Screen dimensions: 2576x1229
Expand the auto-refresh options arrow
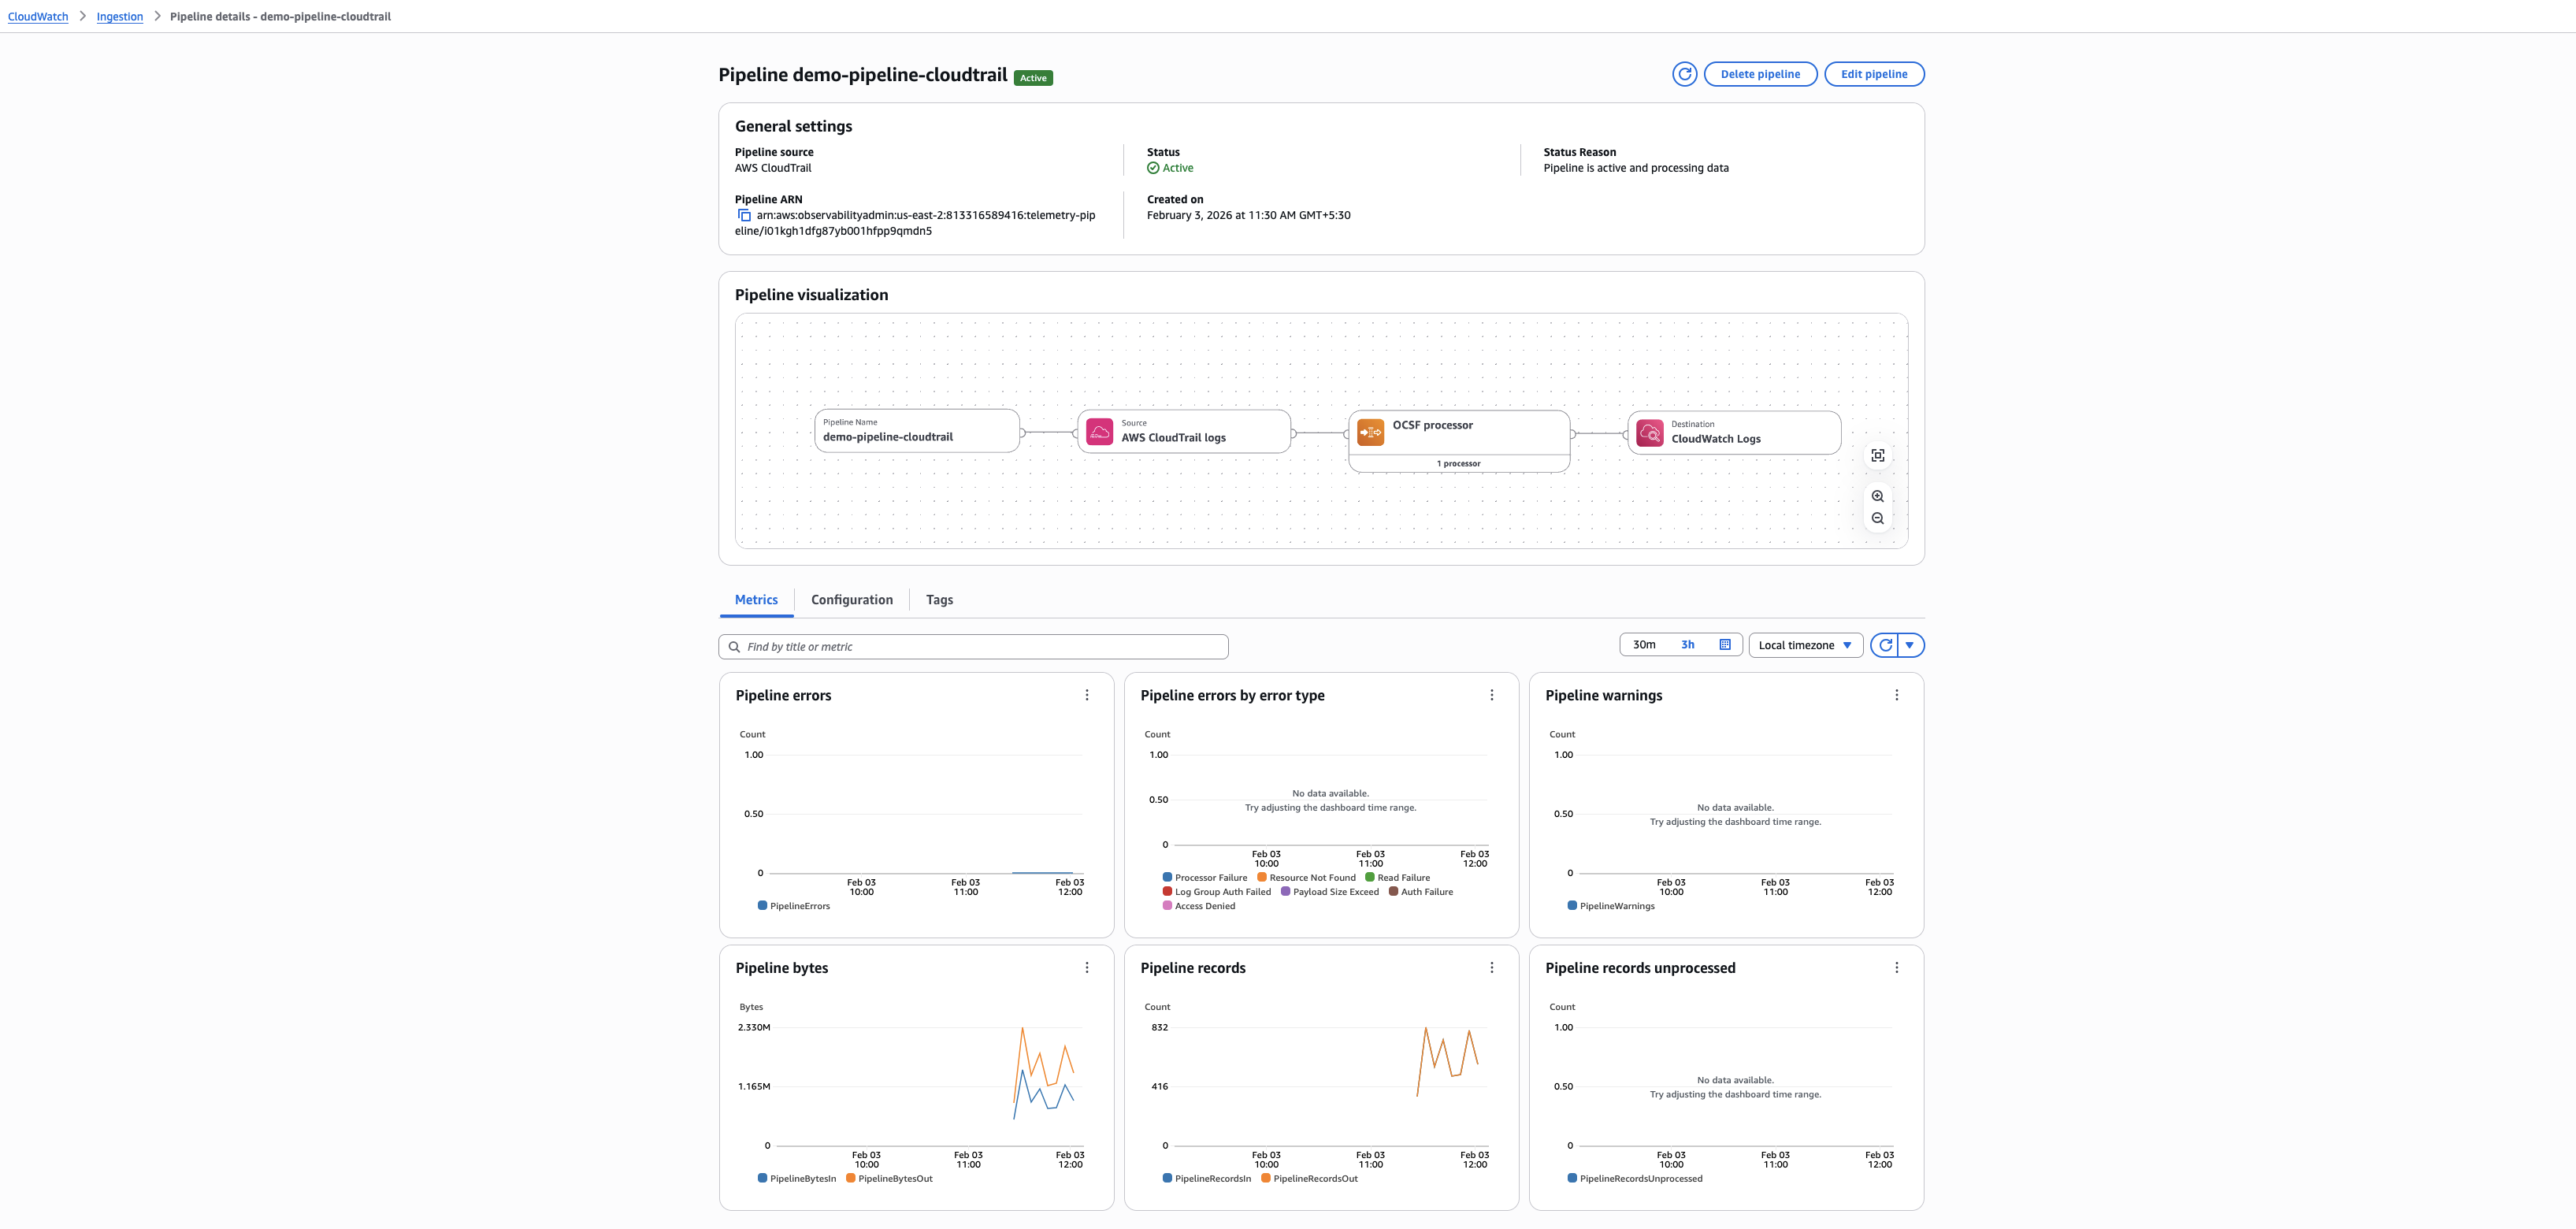1910,645
